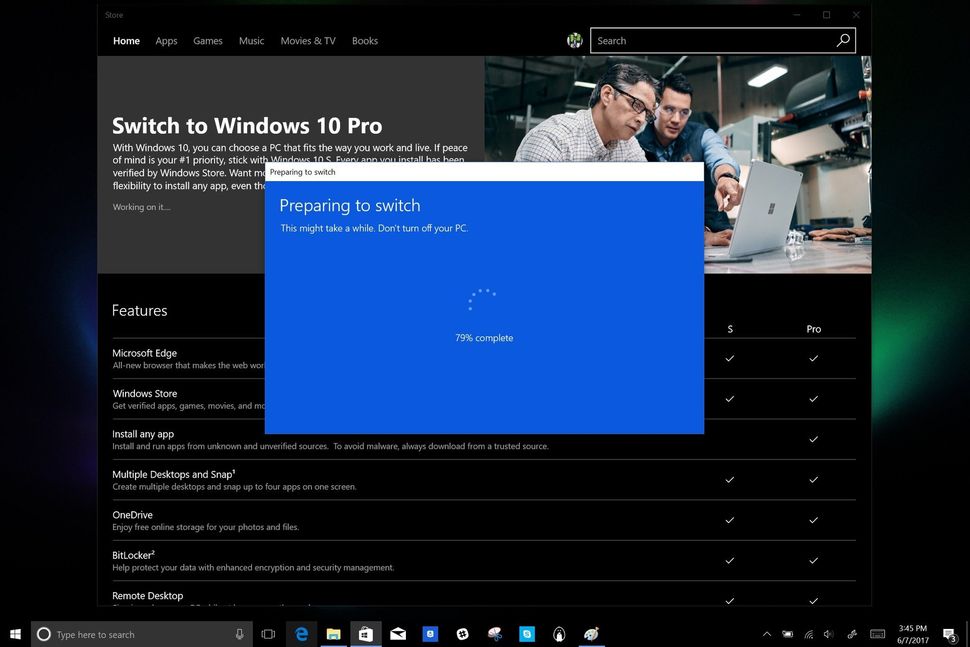
Task: Click the Wi-Fi icon in the system tray
Action: (808, 633)
